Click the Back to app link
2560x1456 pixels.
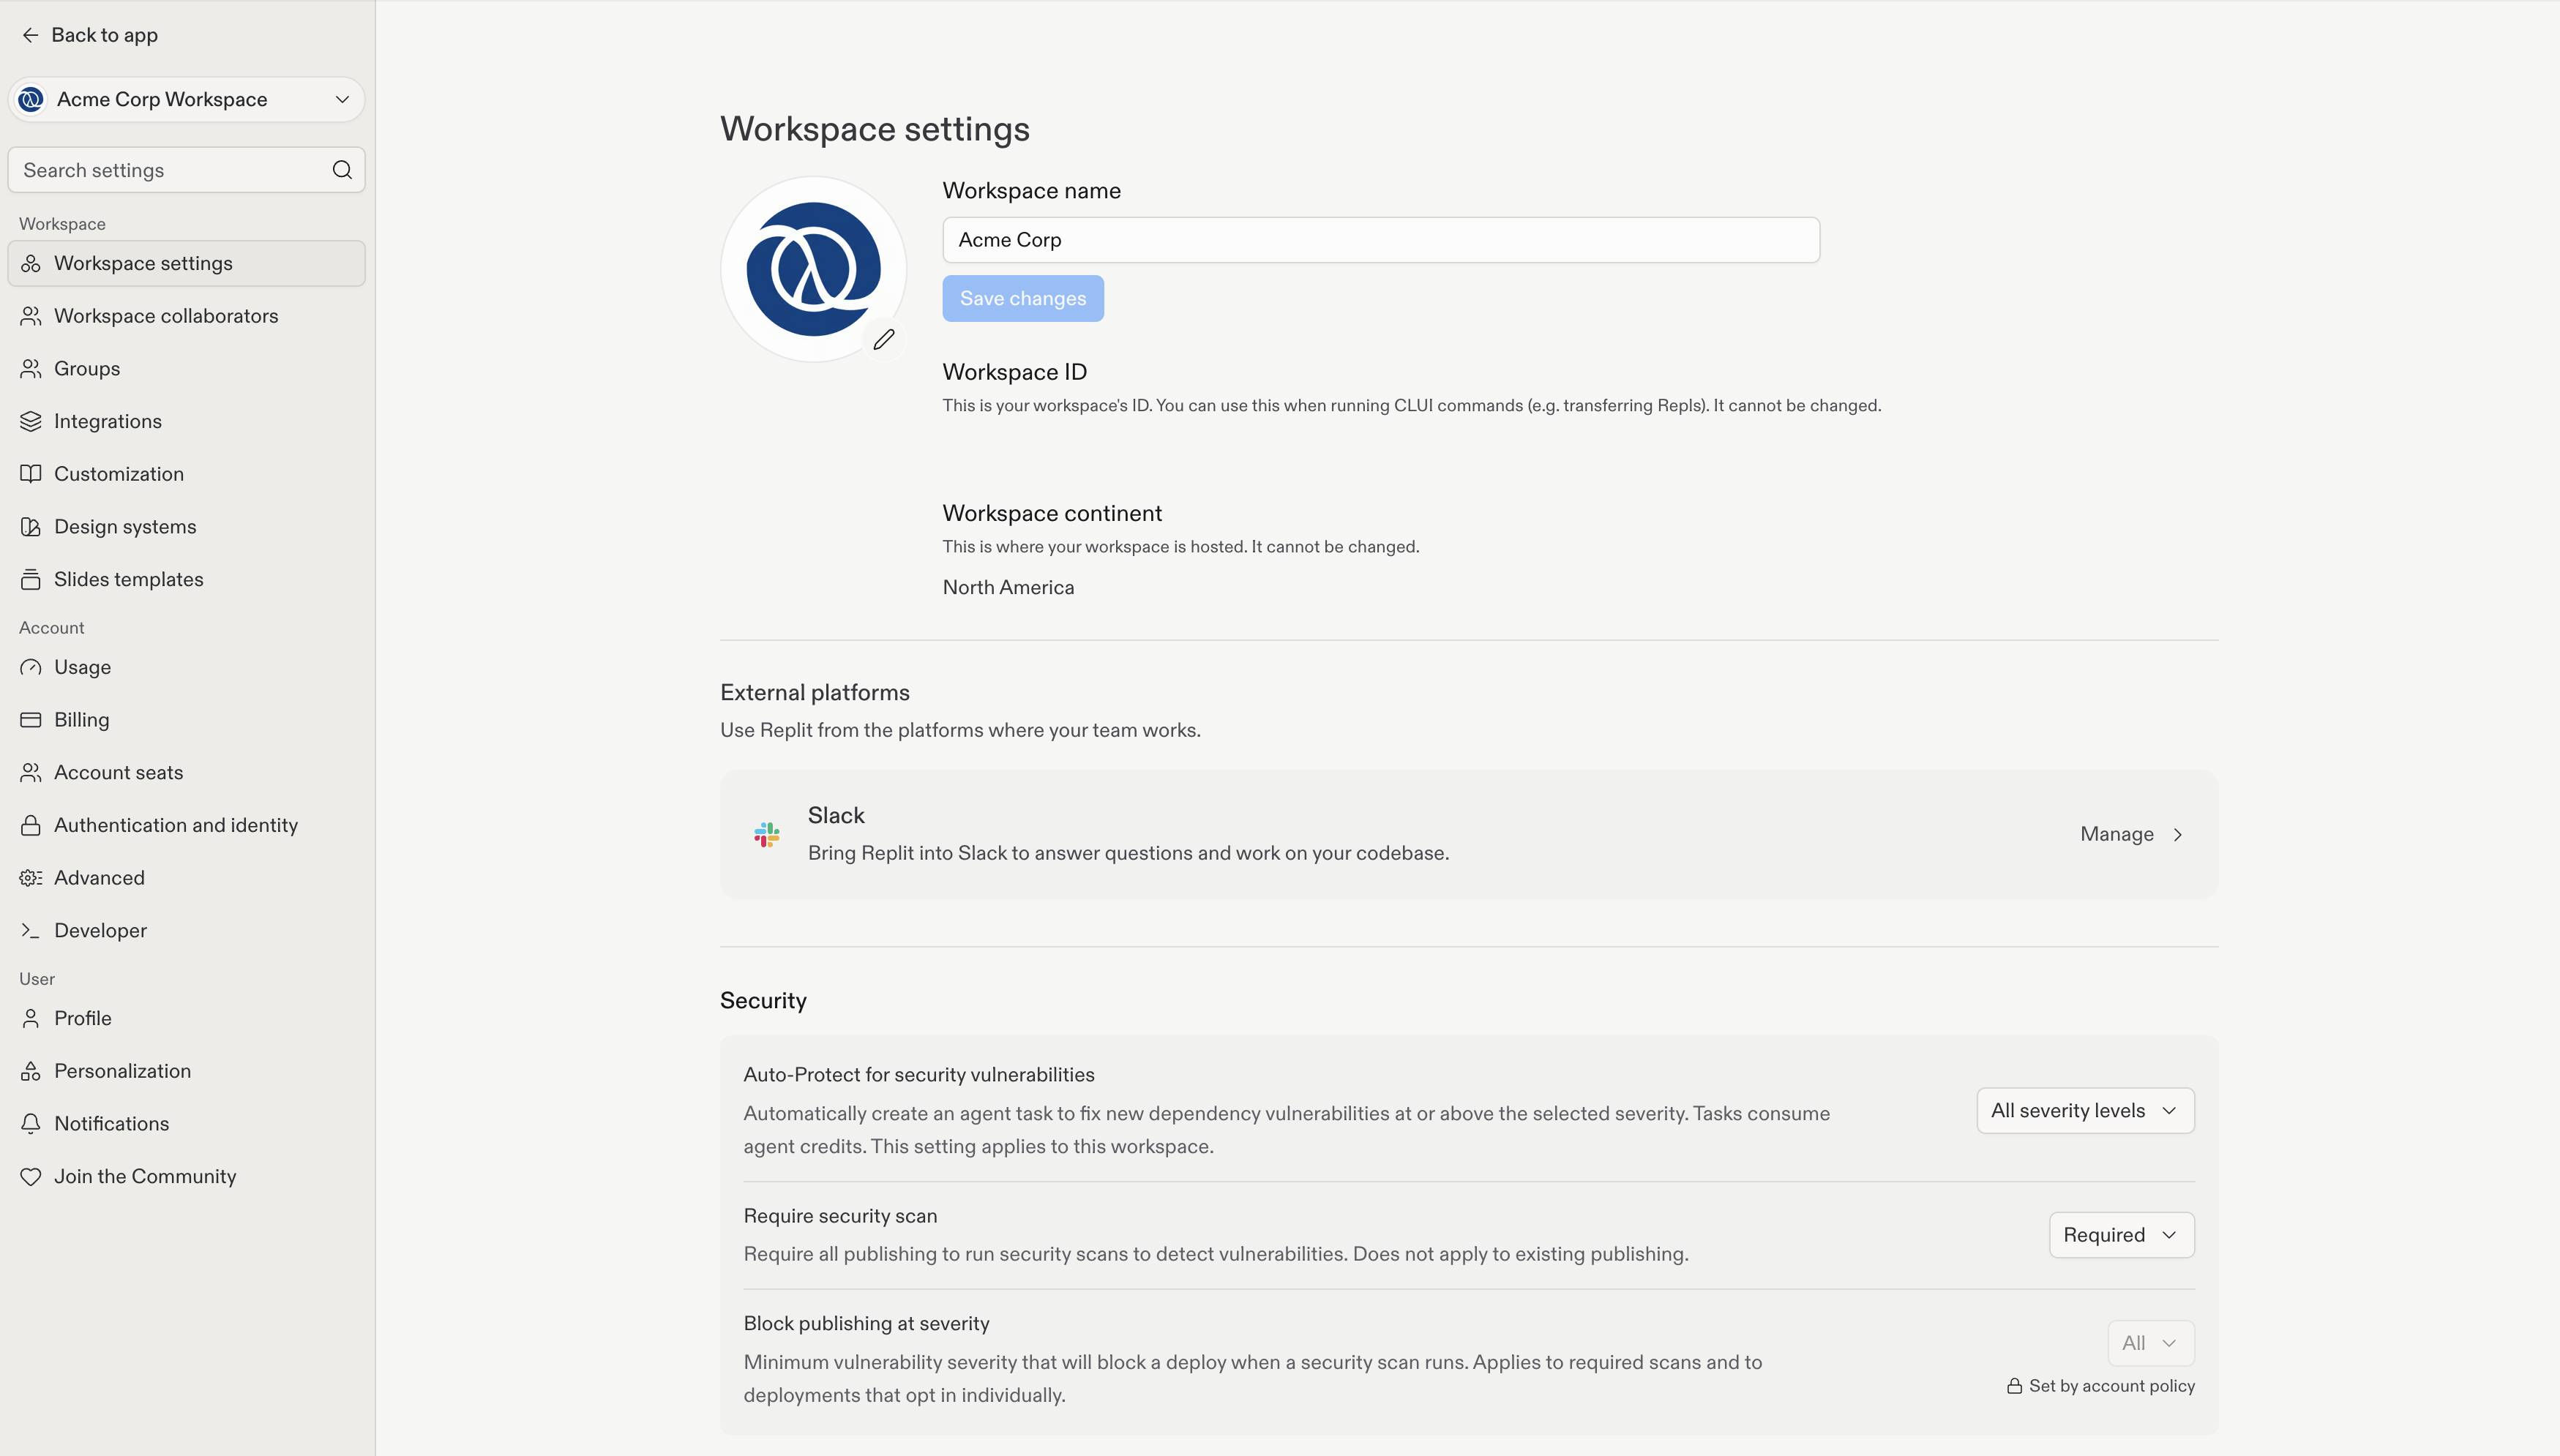click(90, 35)
